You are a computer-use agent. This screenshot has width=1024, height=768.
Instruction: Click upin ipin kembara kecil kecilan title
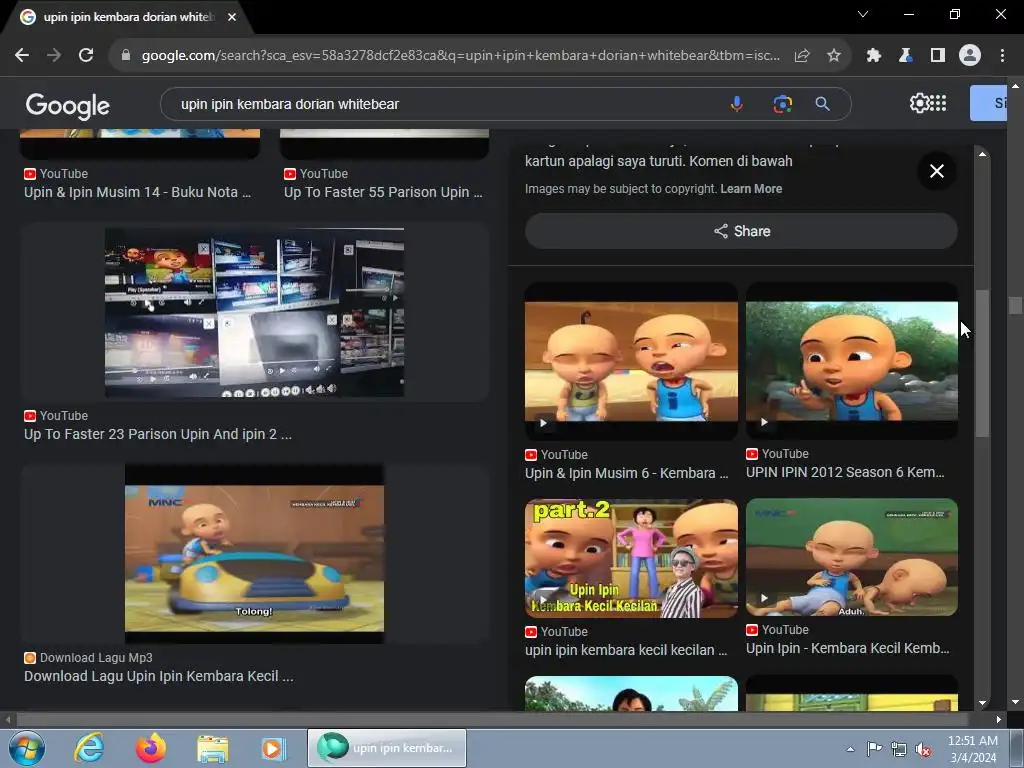click(x=626, y=650)
